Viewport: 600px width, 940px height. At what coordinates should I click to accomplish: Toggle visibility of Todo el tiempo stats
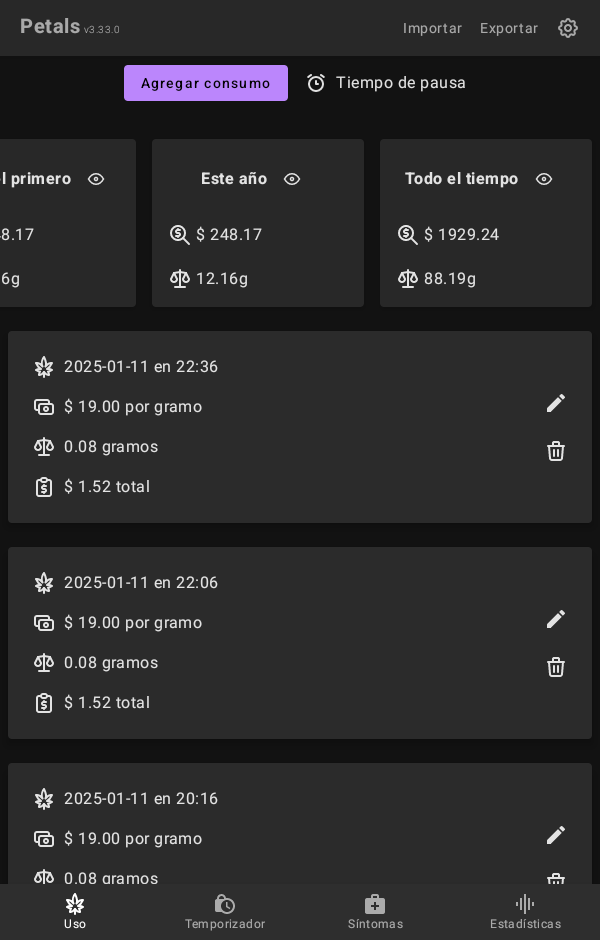pyautogui.click(x=544, y=179)
